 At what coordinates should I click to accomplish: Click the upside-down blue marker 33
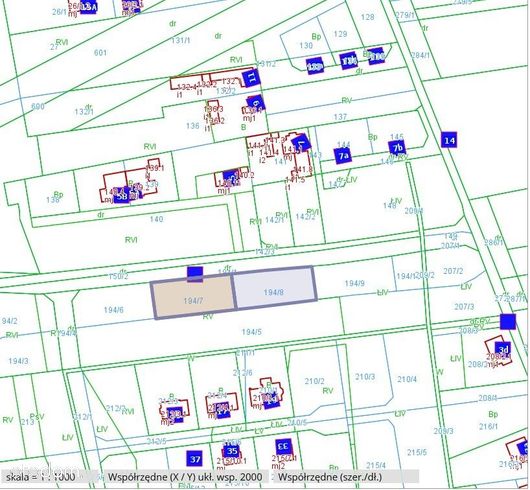(x=283, y=447)
